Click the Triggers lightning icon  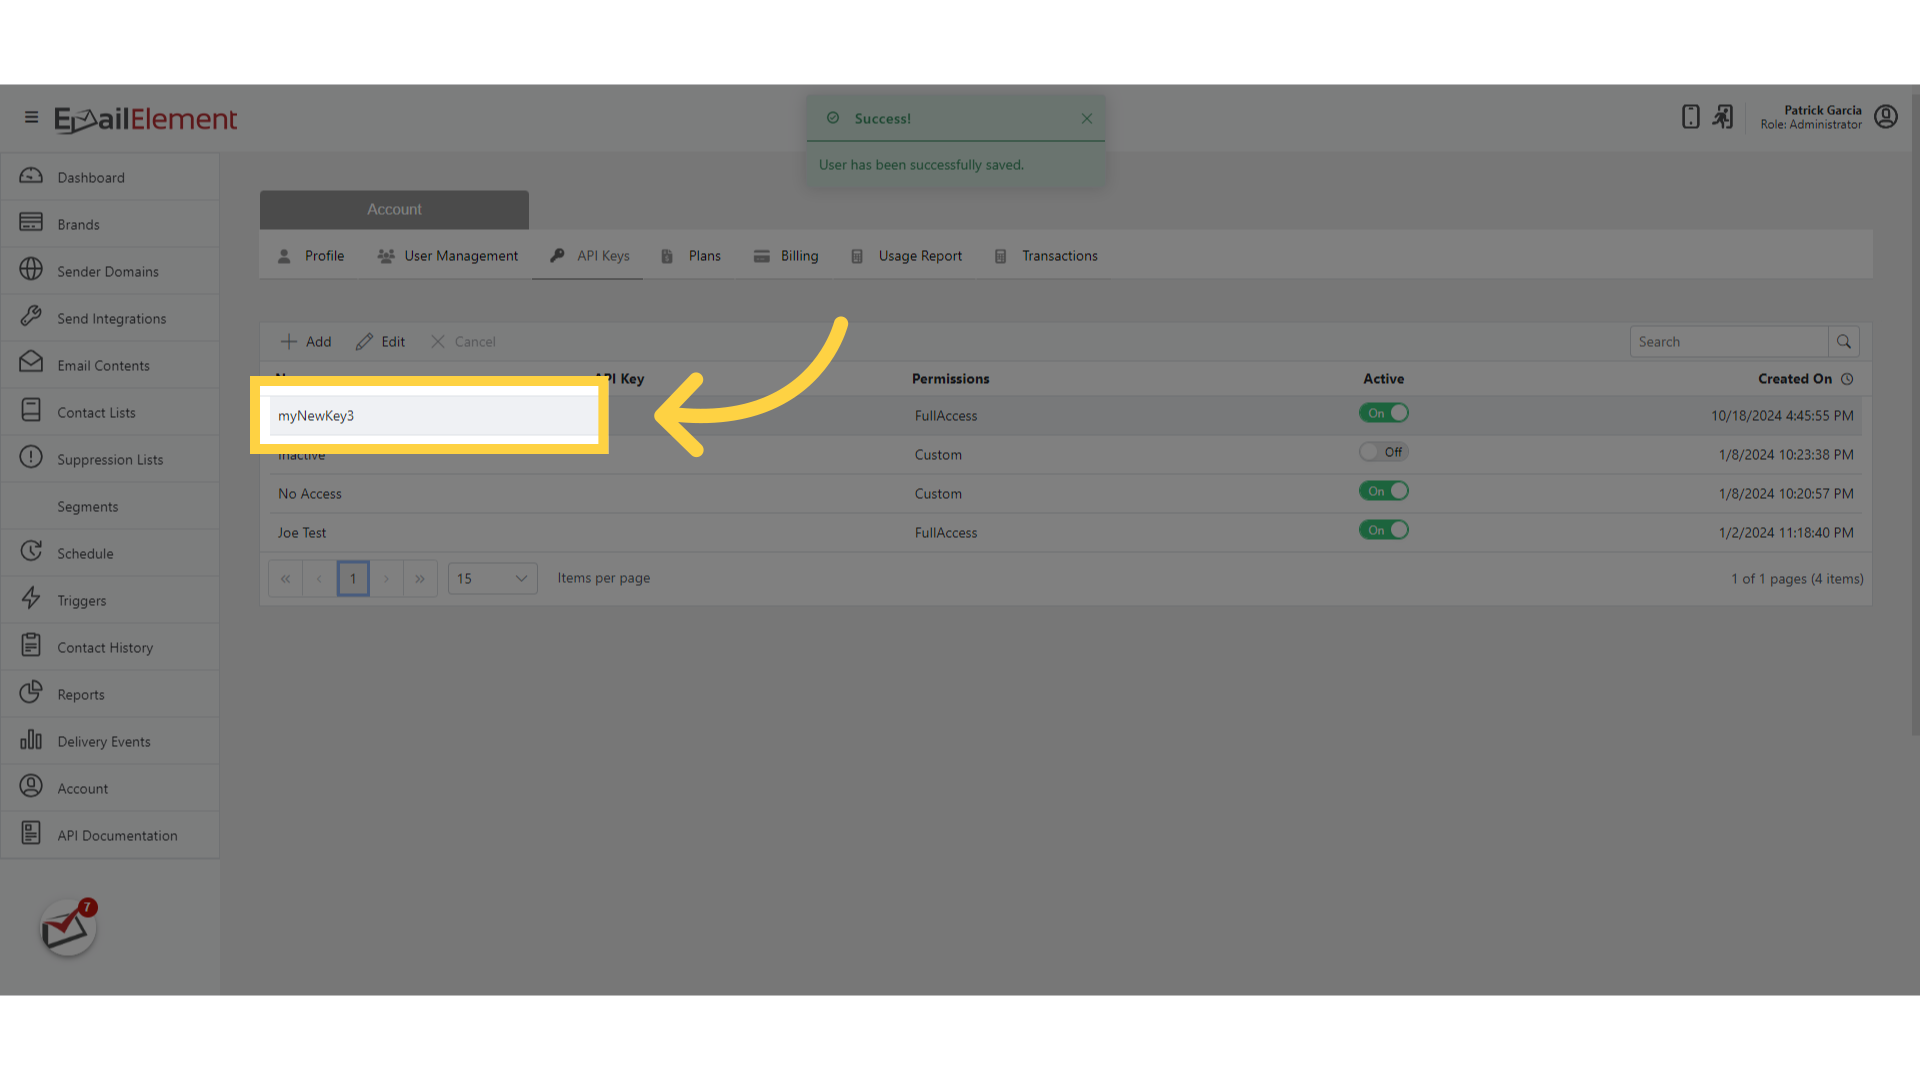coord(31,599)
